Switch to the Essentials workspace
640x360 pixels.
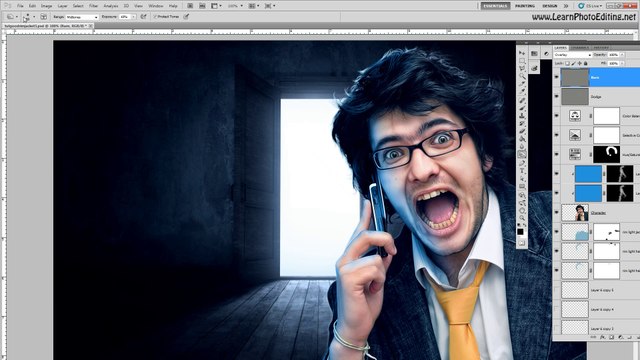pos(496,6)
